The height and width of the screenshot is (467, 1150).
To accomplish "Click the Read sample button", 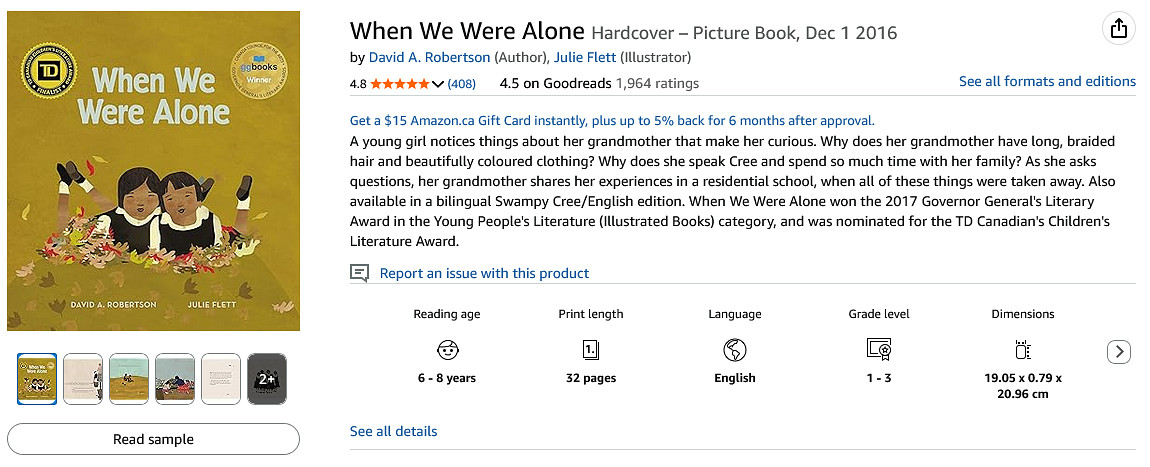I will (x=153, y=439).
